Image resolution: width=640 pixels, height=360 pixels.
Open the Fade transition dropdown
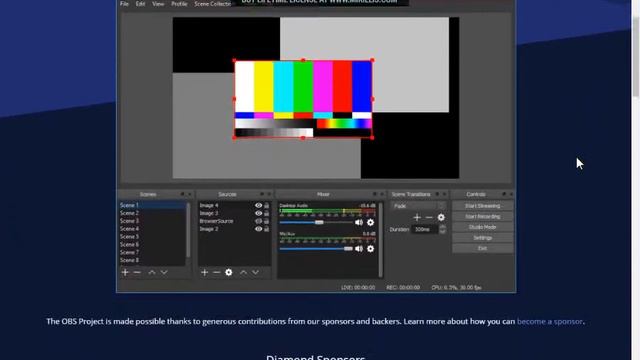pyautogui.click(x=419, y=206)
